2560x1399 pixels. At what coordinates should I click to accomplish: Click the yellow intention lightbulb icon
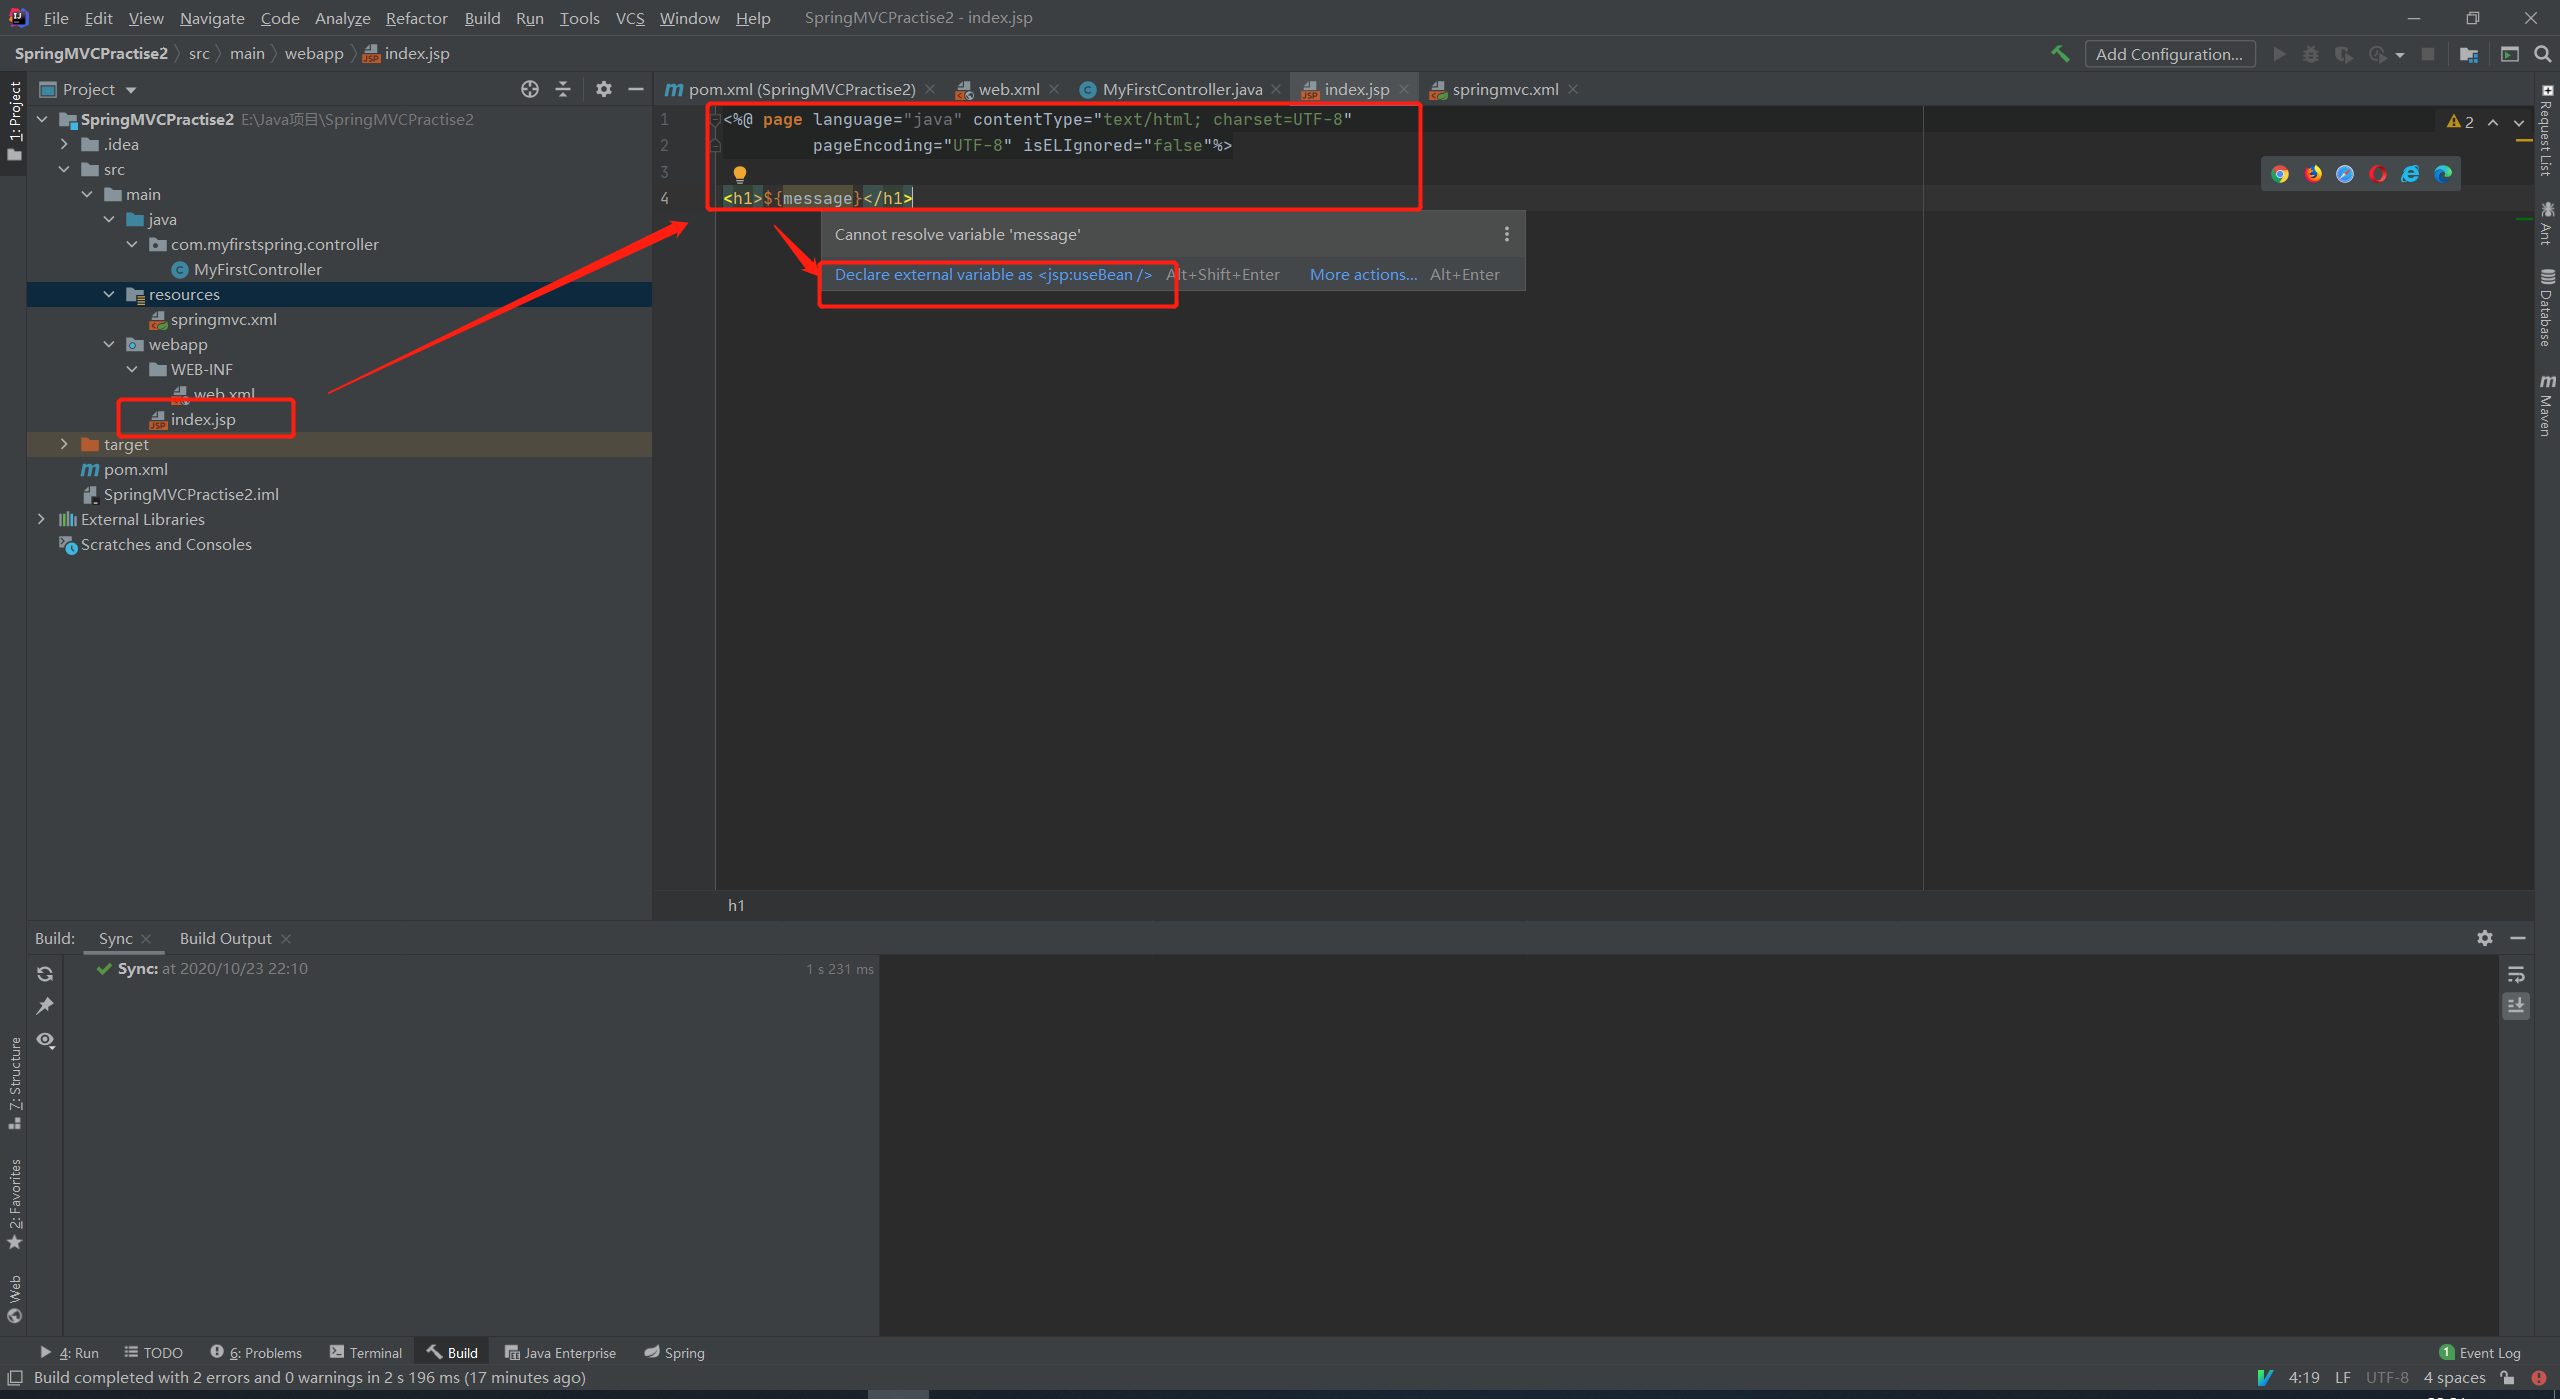(740, 174)
